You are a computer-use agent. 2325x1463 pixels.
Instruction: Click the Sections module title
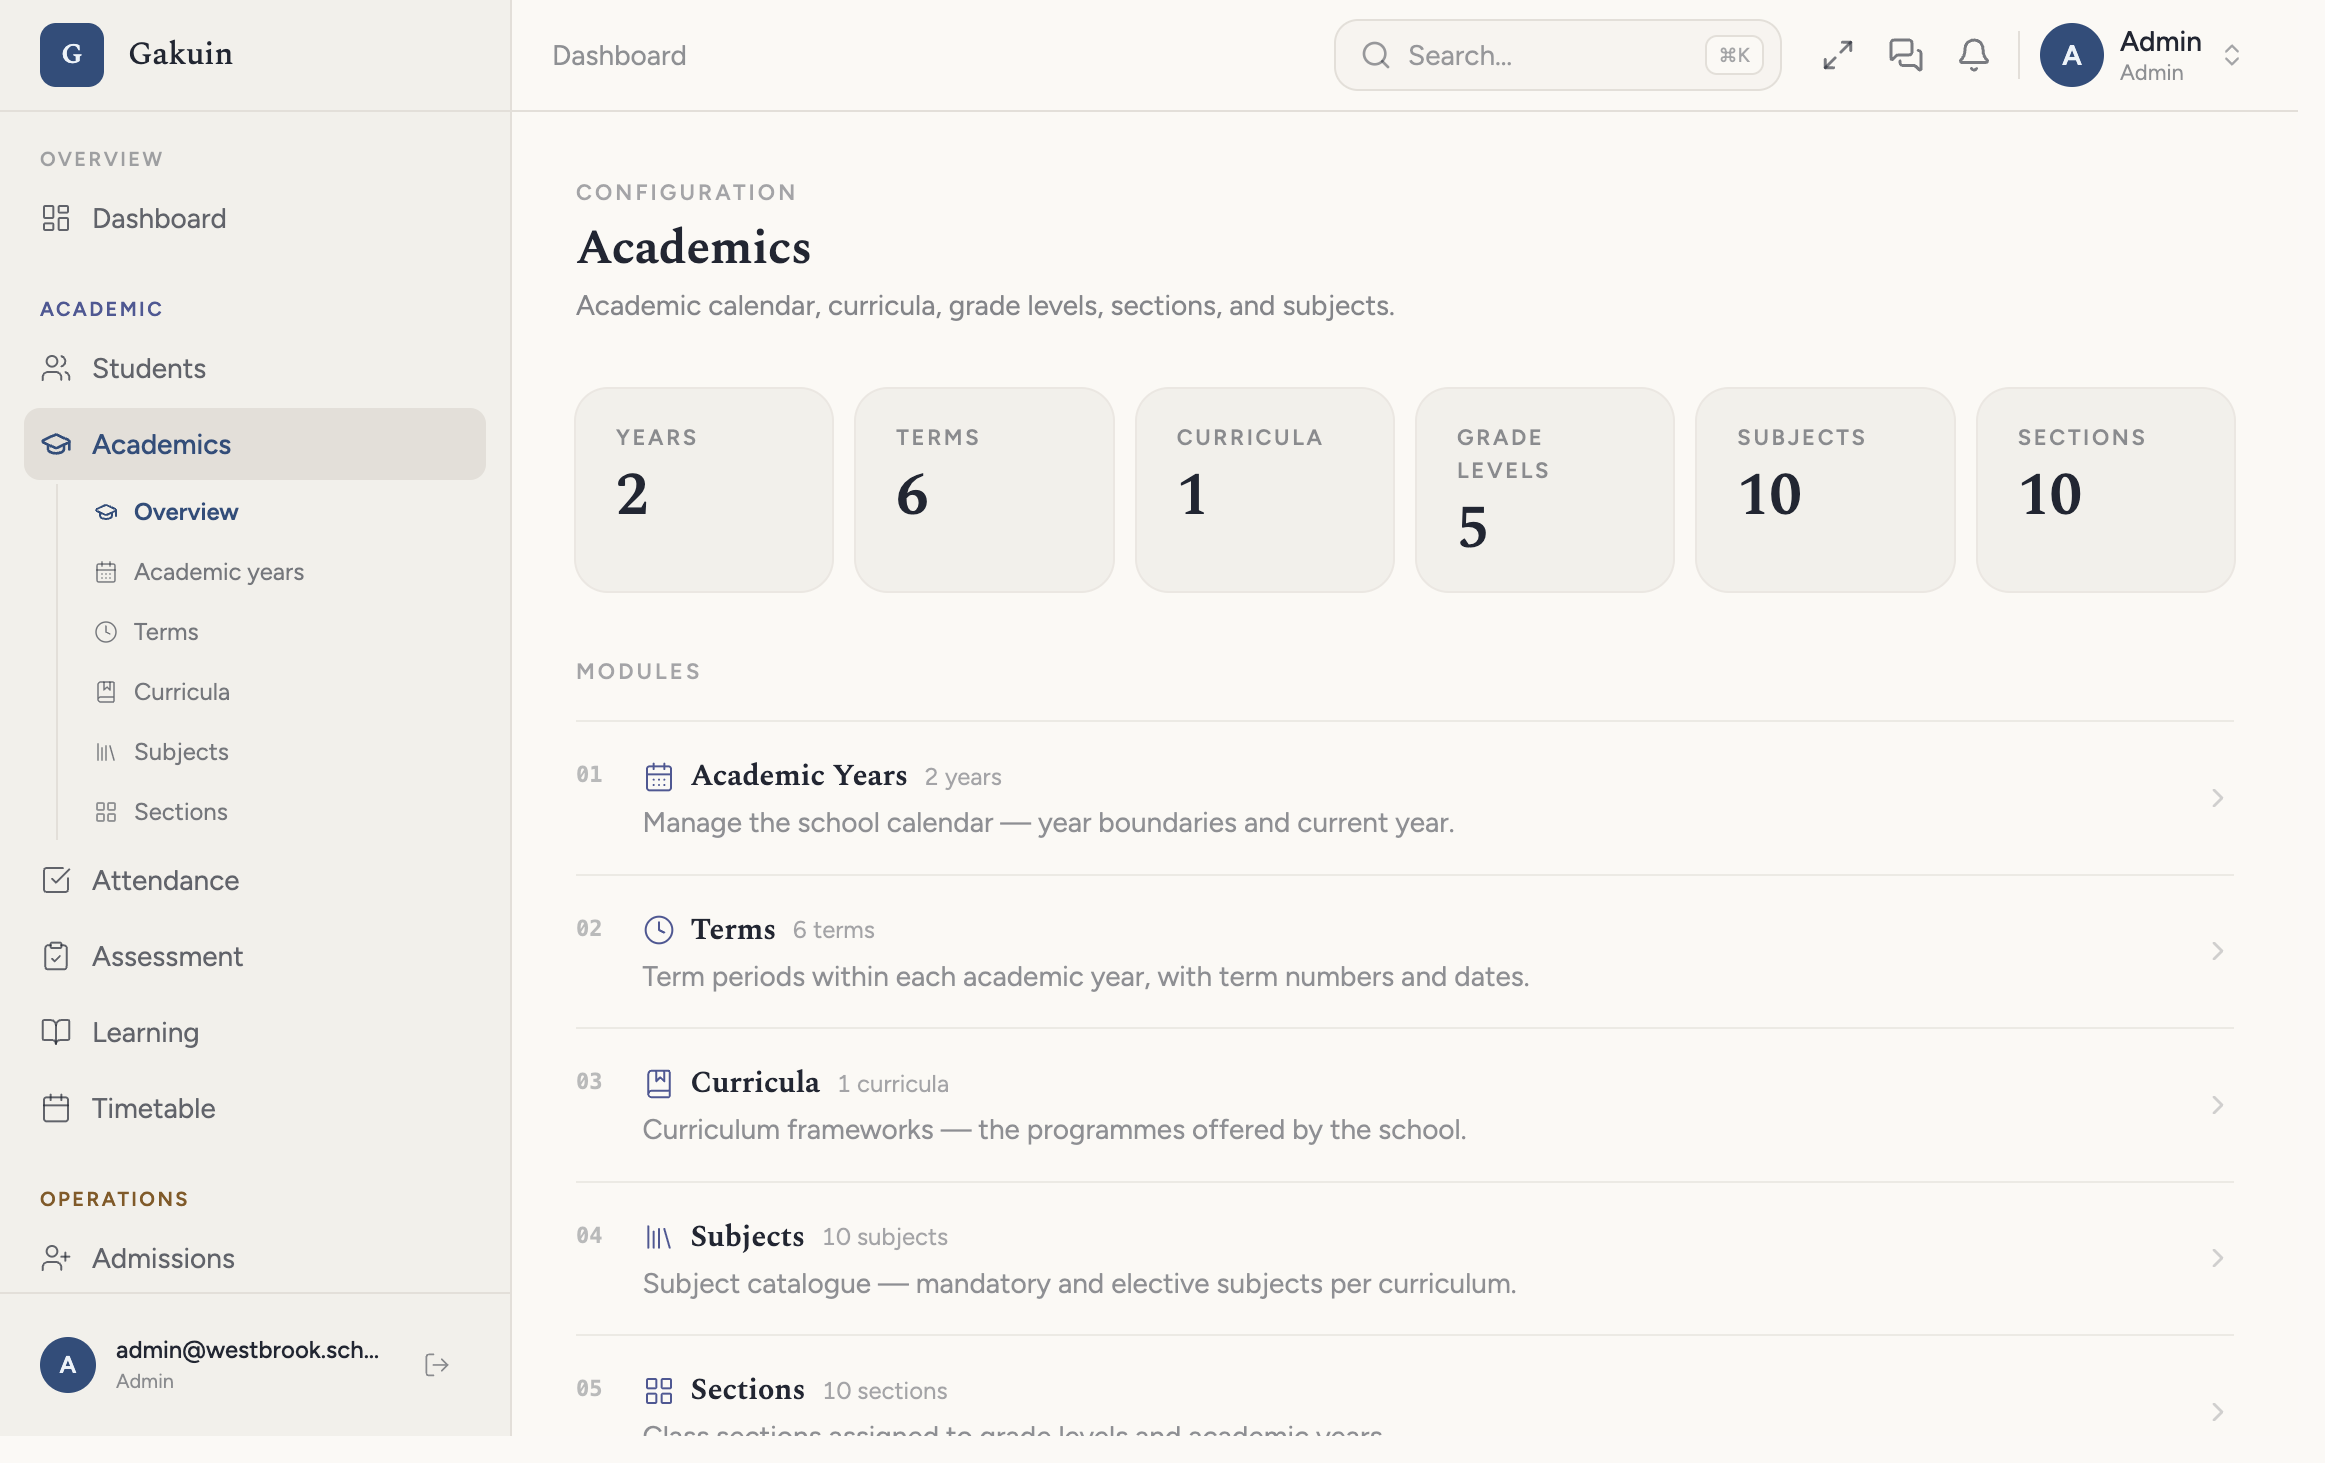coord(748,1390)
